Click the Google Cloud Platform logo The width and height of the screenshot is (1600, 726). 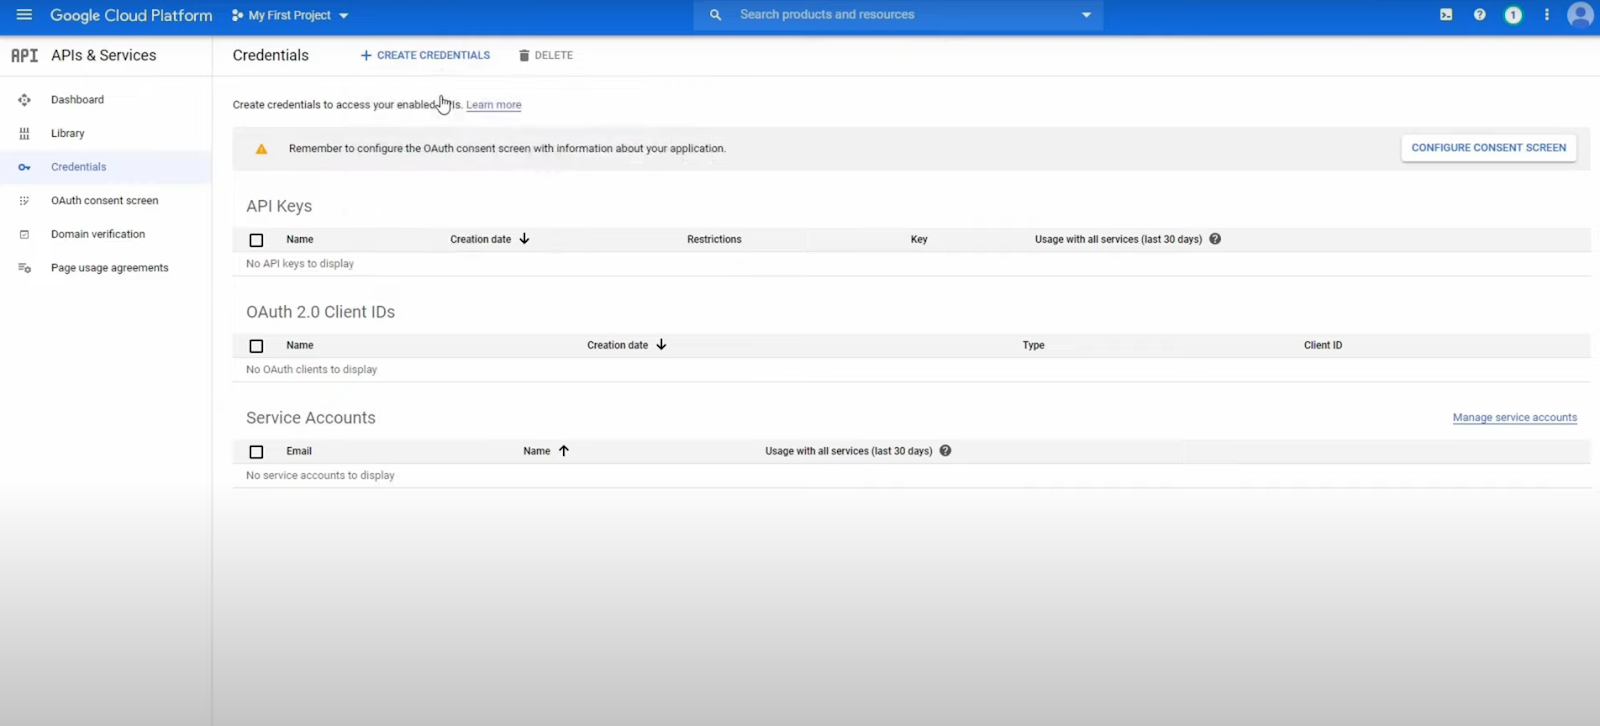131,15
